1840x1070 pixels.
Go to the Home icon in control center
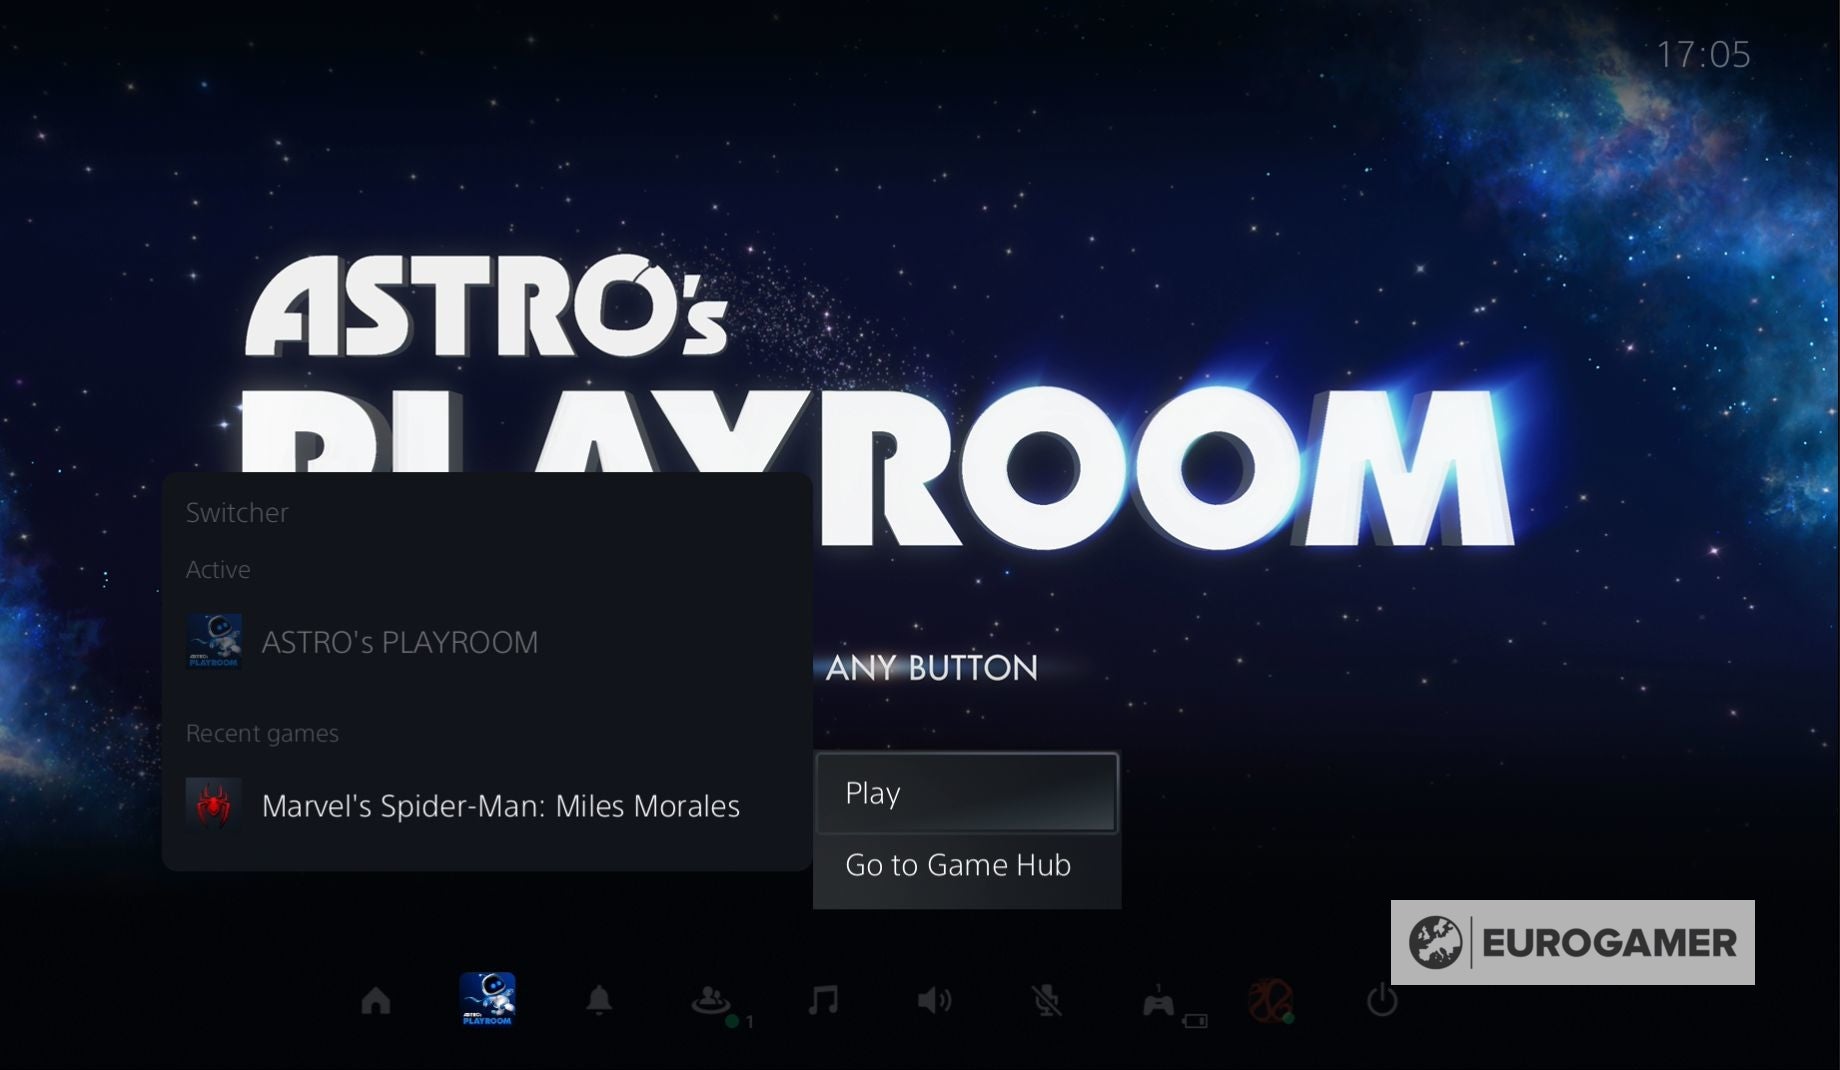point(376,1000)
